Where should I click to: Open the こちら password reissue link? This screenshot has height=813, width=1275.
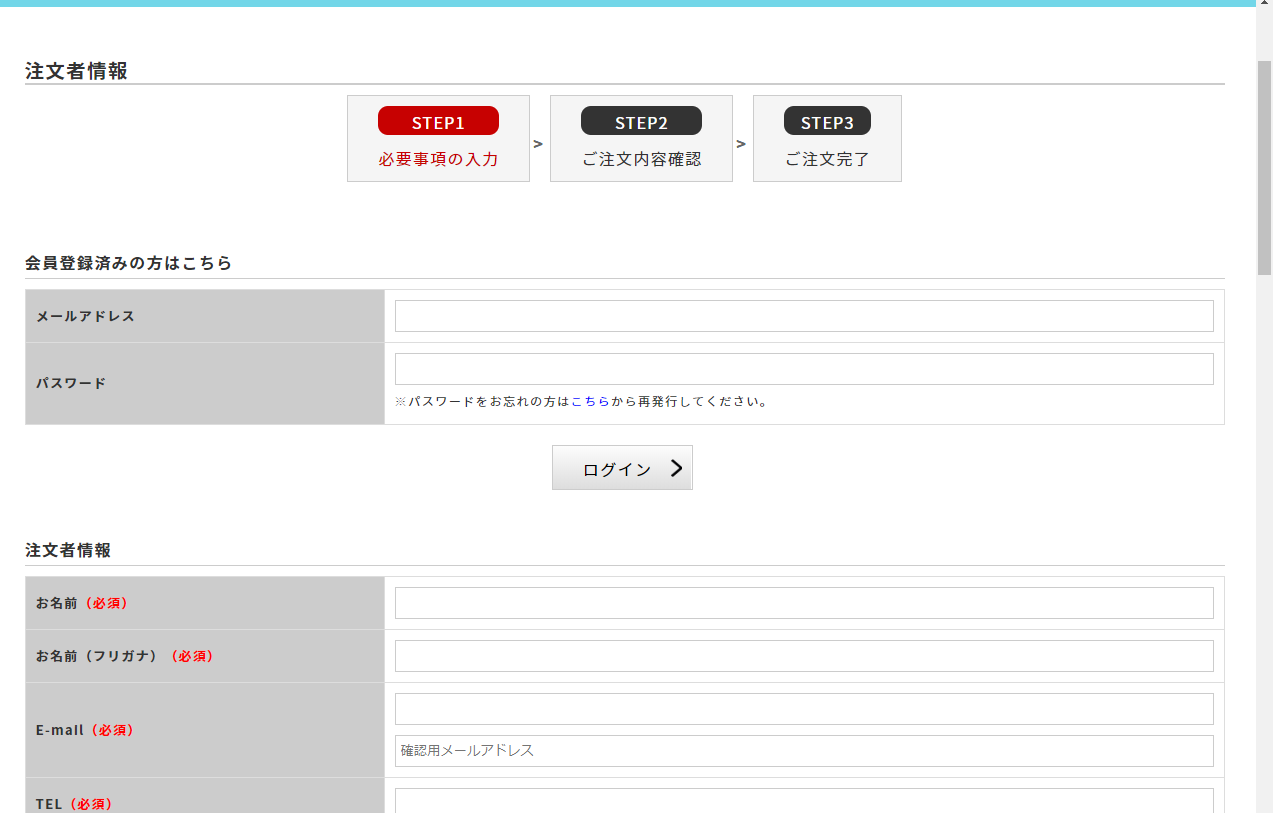pos(590,401)
